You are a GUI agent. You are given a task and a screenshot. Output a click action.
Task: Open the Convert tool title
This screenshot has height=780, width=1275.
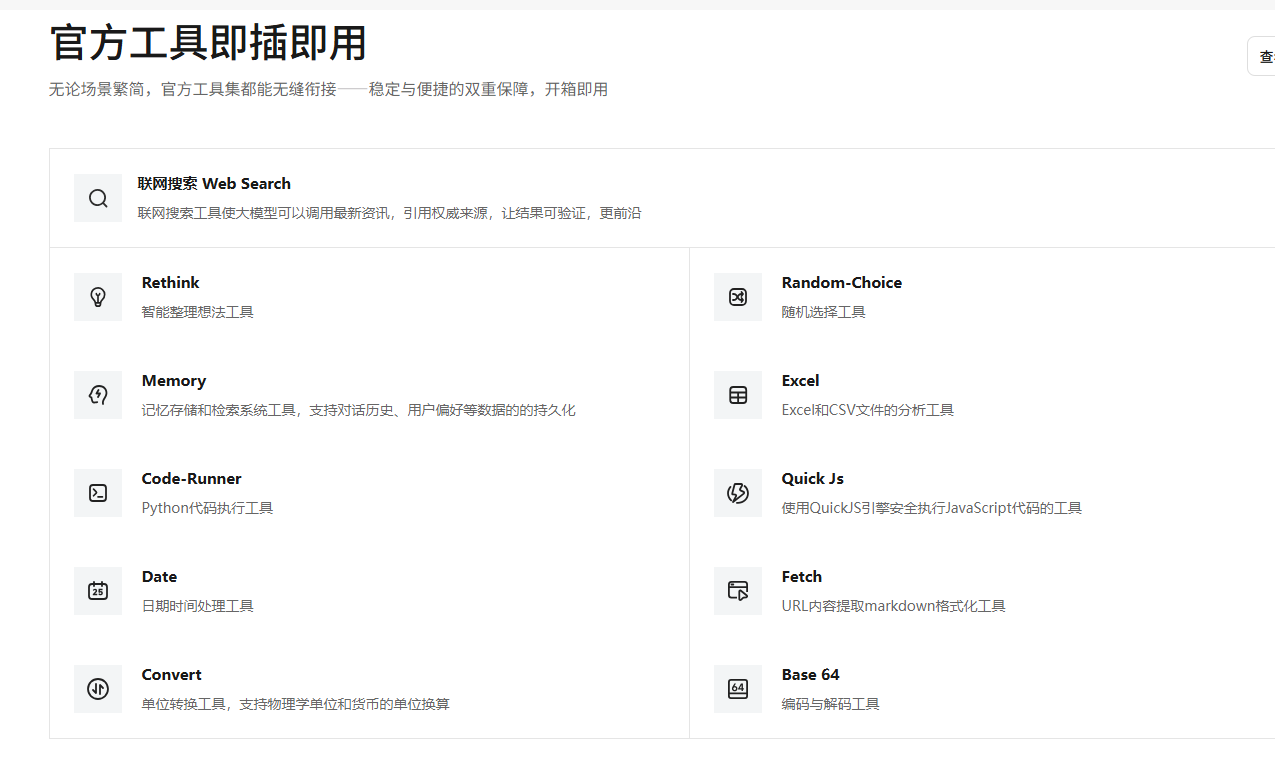(172, 675)
